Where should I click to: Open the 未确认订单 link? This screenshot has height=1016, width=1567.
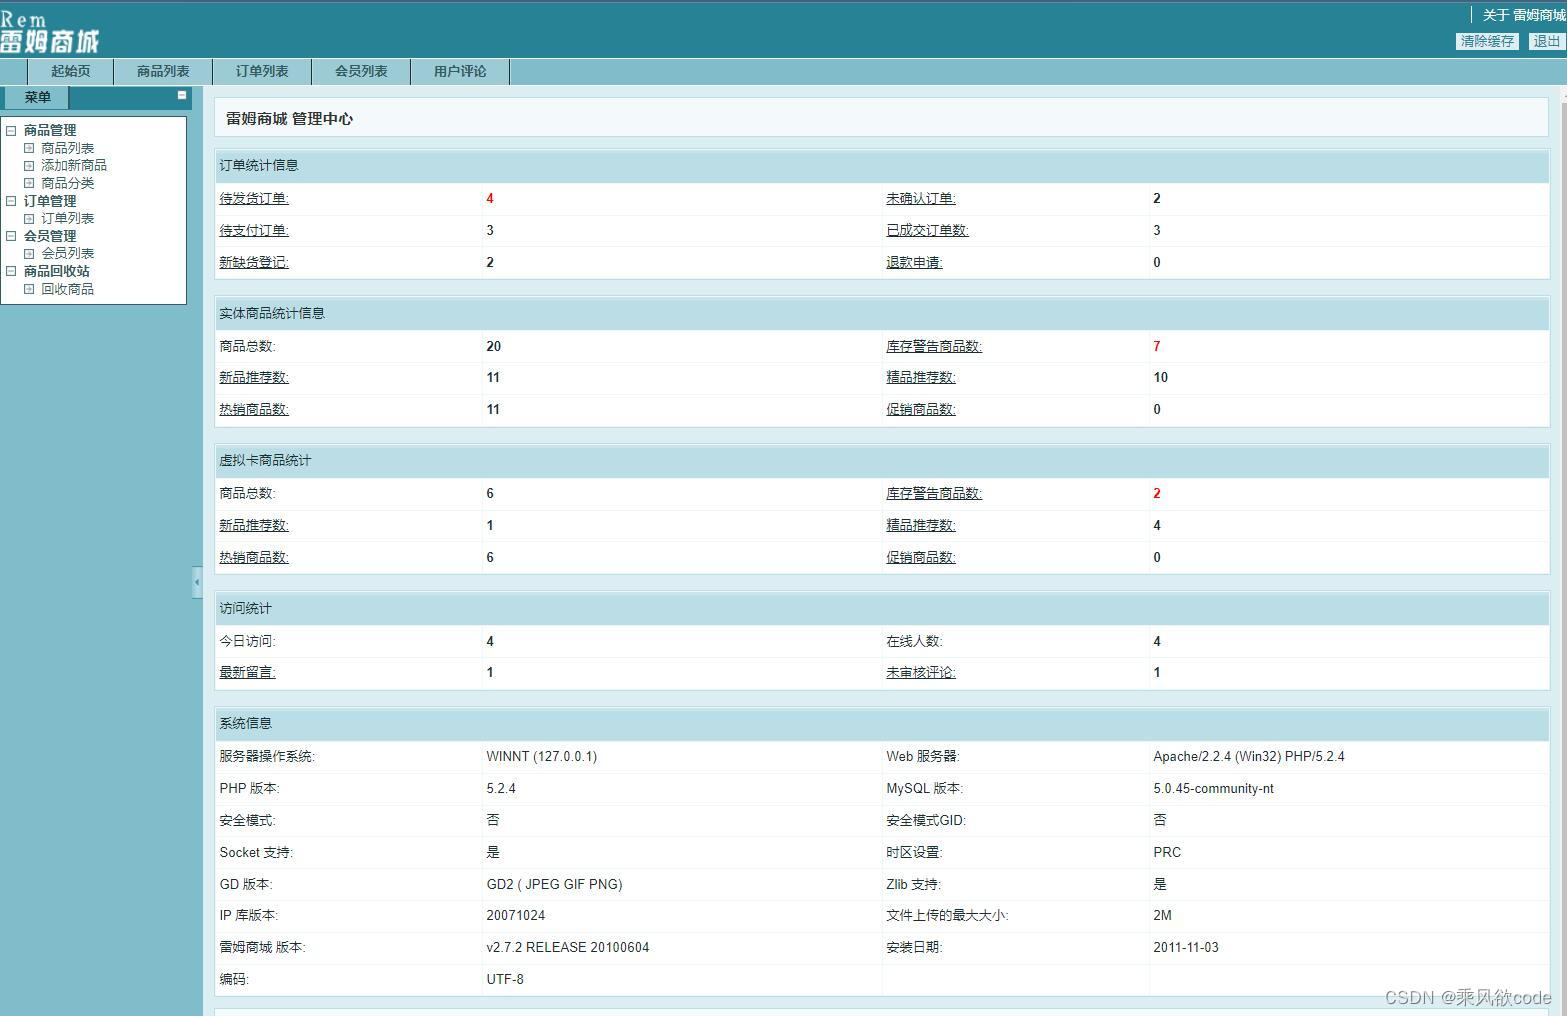click(921, 198)
